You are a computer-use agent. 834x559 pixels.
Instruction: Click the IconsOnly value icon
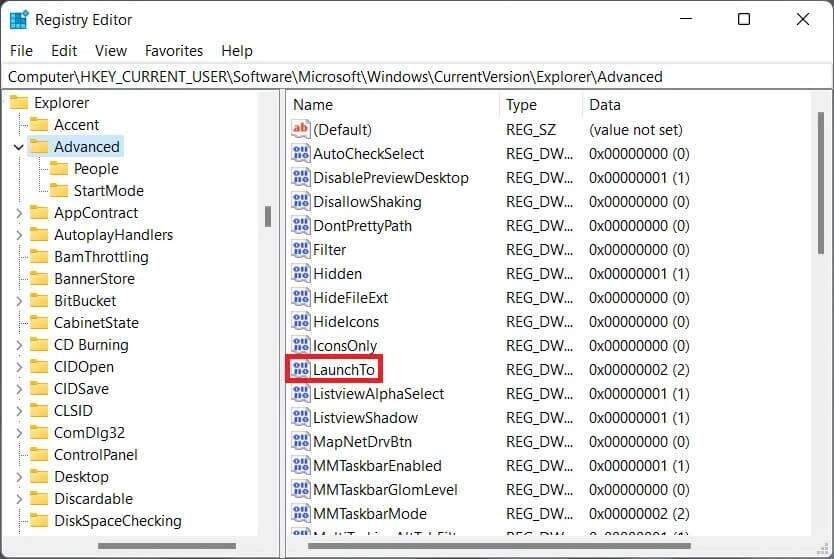pos(301,345)
